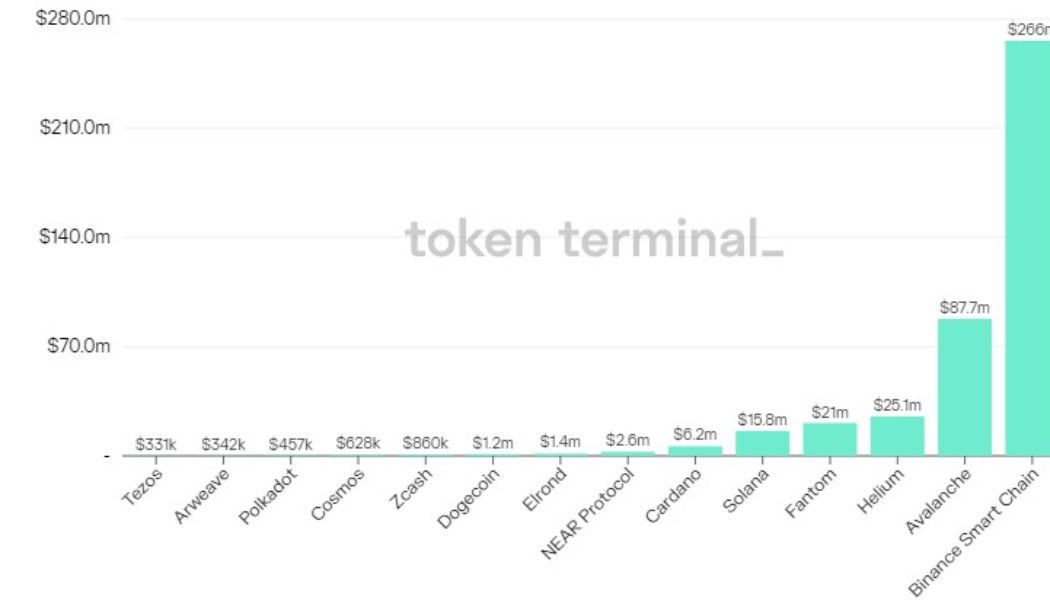Click the $25.1m data label
The height and width of the screenshot is (600, 1050).
pyautogui.click(x=897, y=405)
